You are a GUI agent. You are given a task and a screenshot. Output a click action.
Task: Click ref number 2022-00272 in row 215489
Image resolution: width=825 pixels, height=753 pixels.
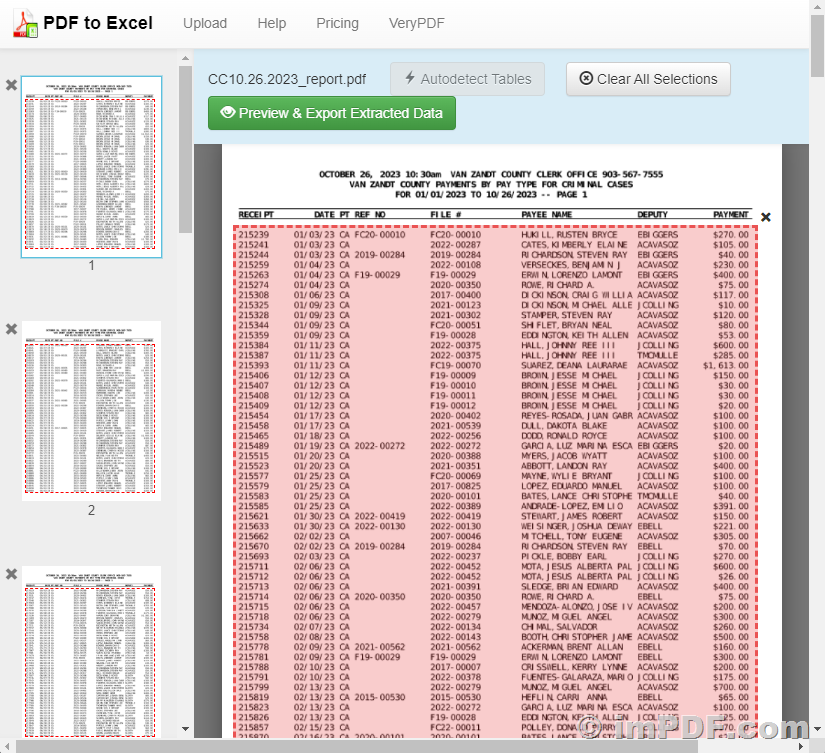[x=380, y=446]
